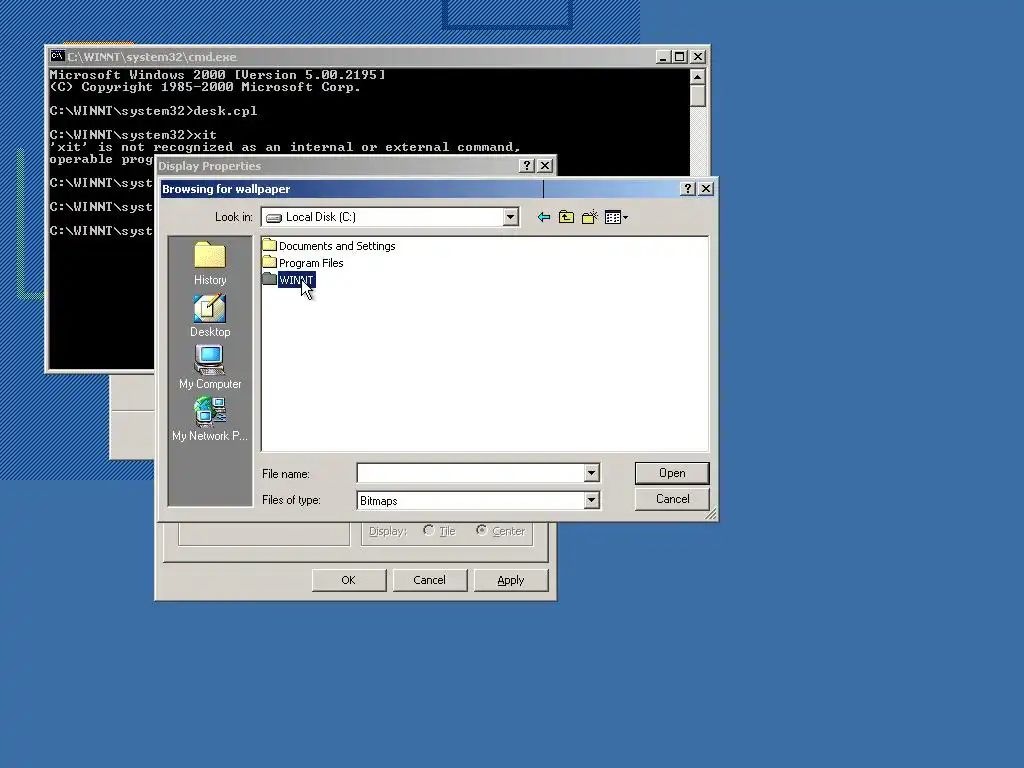The width and height of the screenshot is (1024, 768).
Task: Close the Display Properties window
Action: click(545, 166)
